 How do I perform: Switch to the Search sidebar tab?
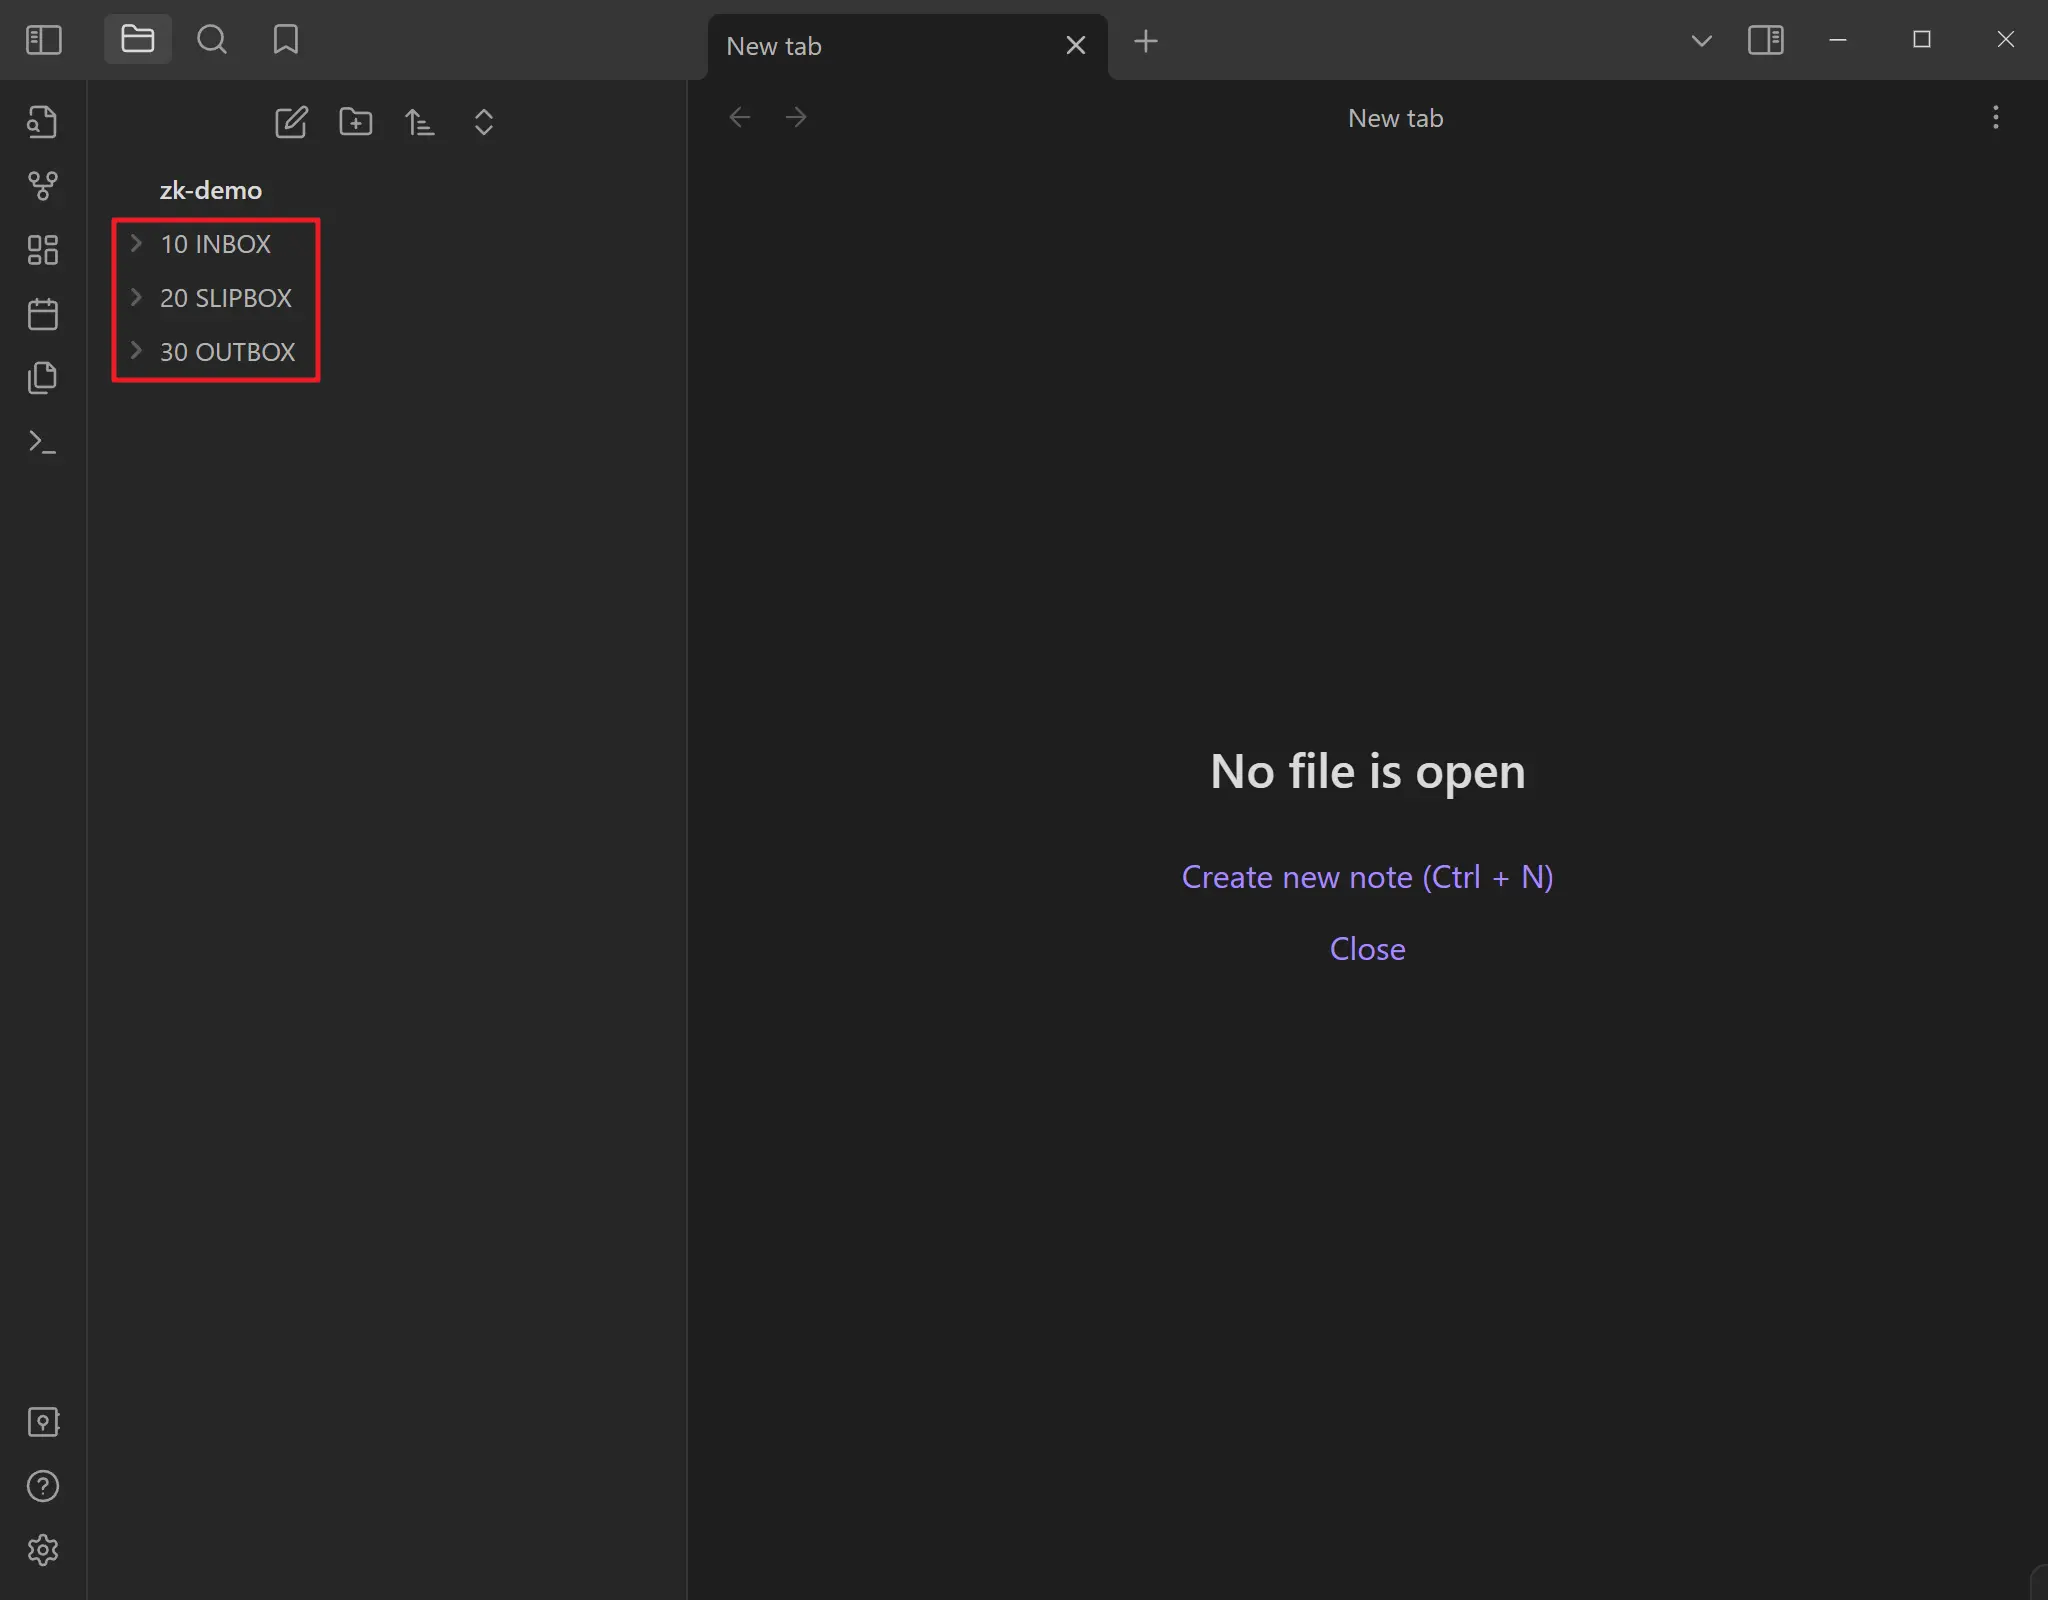point(211,40)
